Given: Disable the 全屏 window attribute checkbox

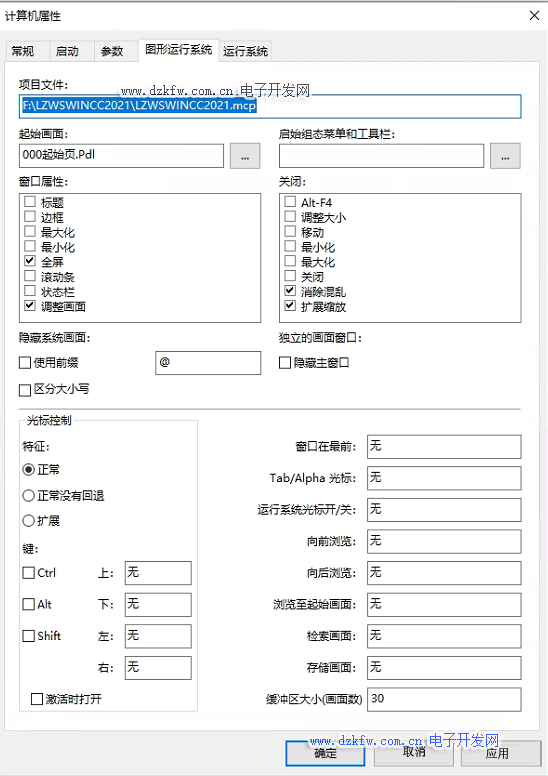Looking at the screenshot, I should [x=30, y=261].
